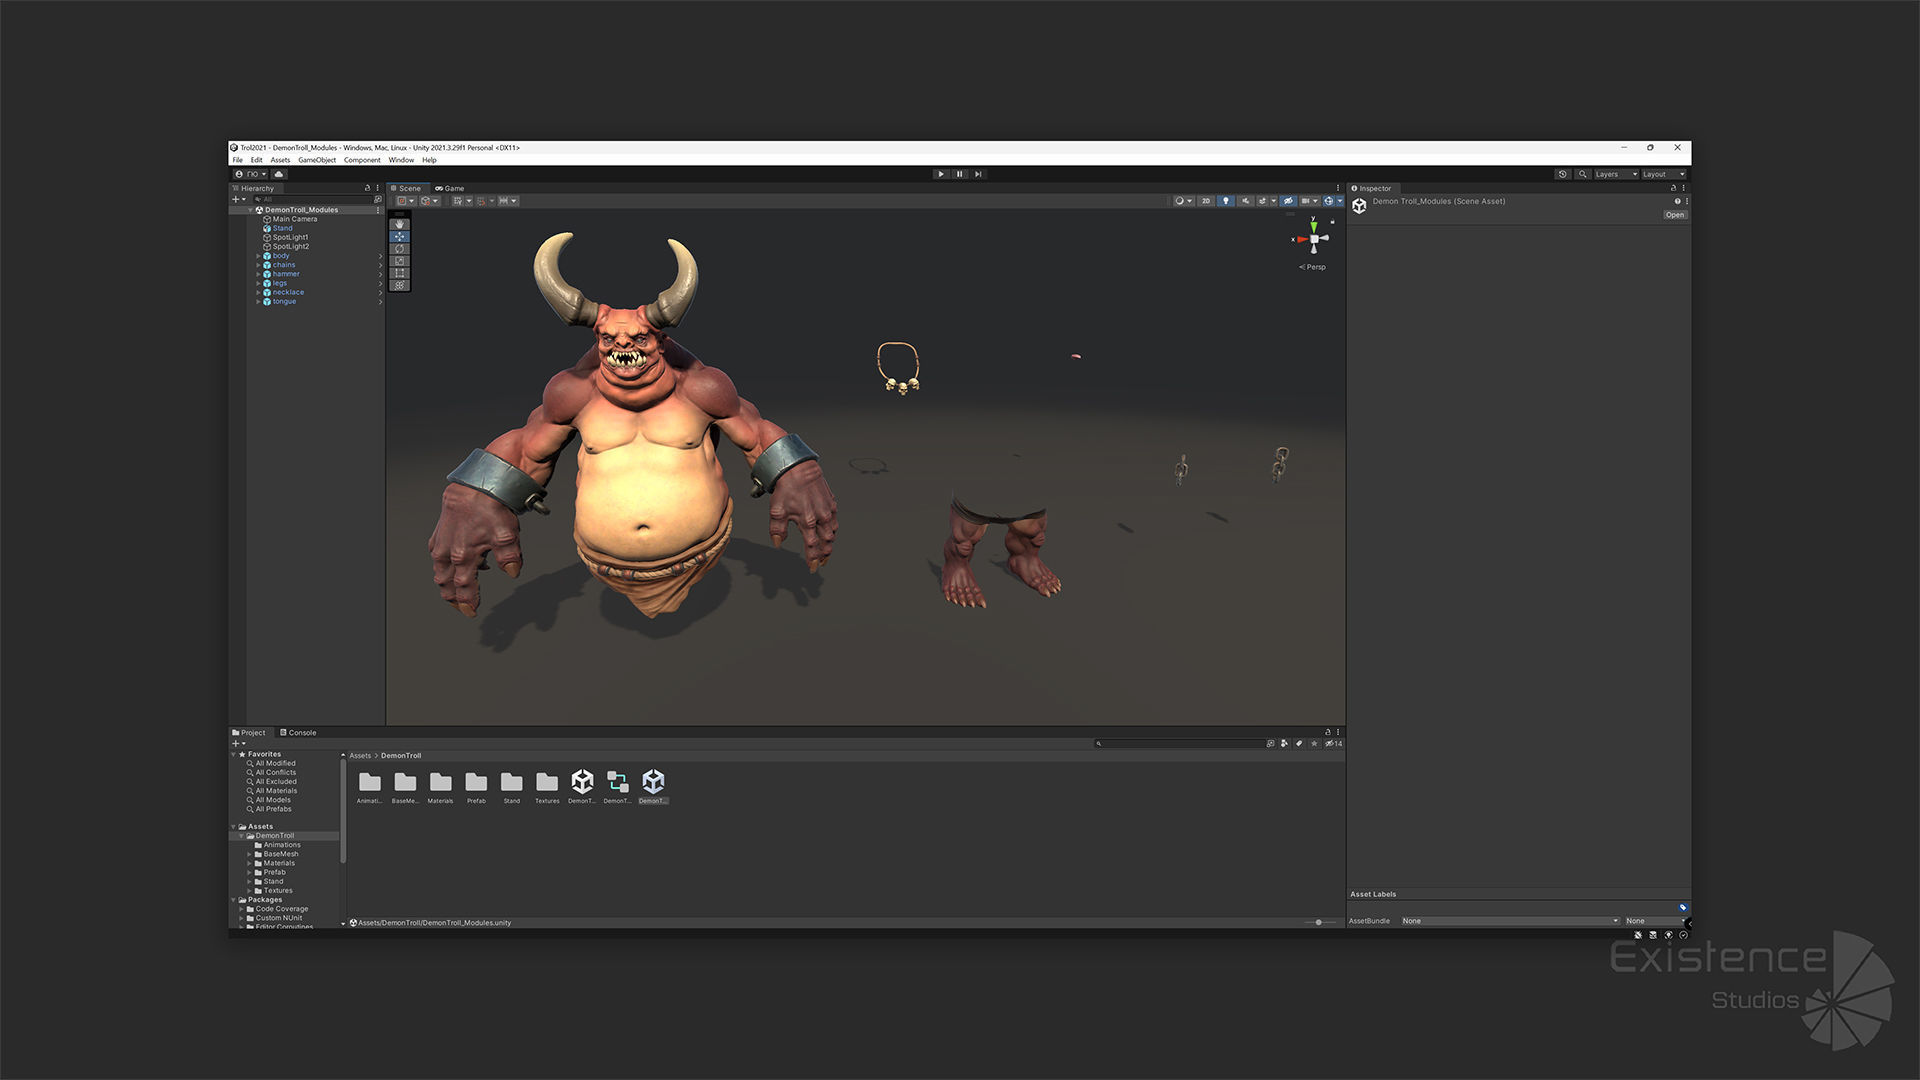Open the Undo History button

tap(1562, 174)
